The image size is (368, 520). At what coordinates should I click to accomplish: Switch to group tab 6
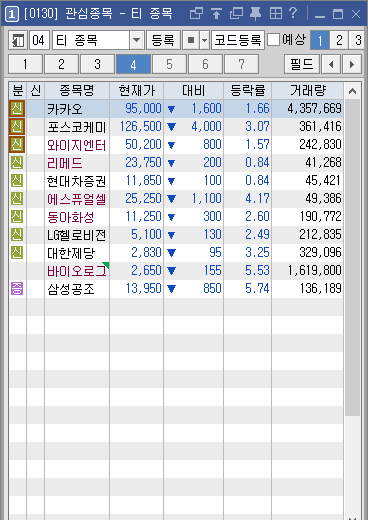pos(205,64)
